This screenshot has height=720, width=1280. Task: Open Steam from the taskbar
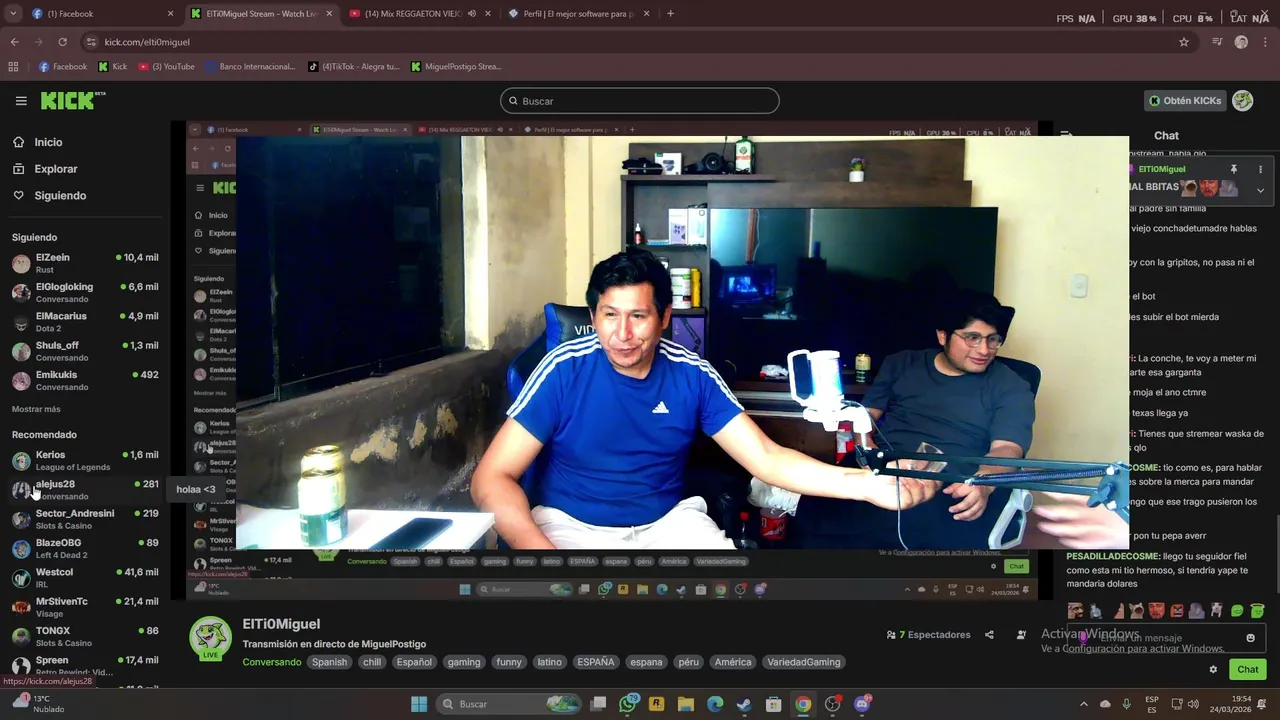(744, 704)
